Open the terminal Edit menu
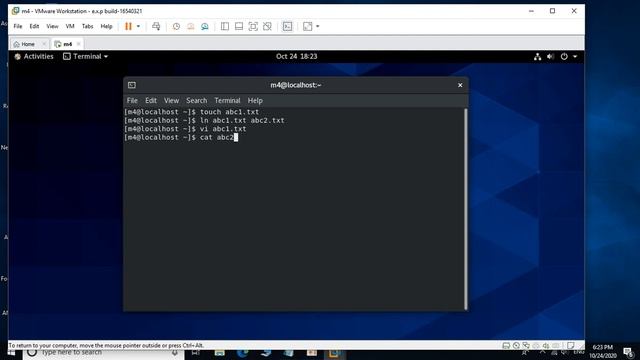 point(151,100)
